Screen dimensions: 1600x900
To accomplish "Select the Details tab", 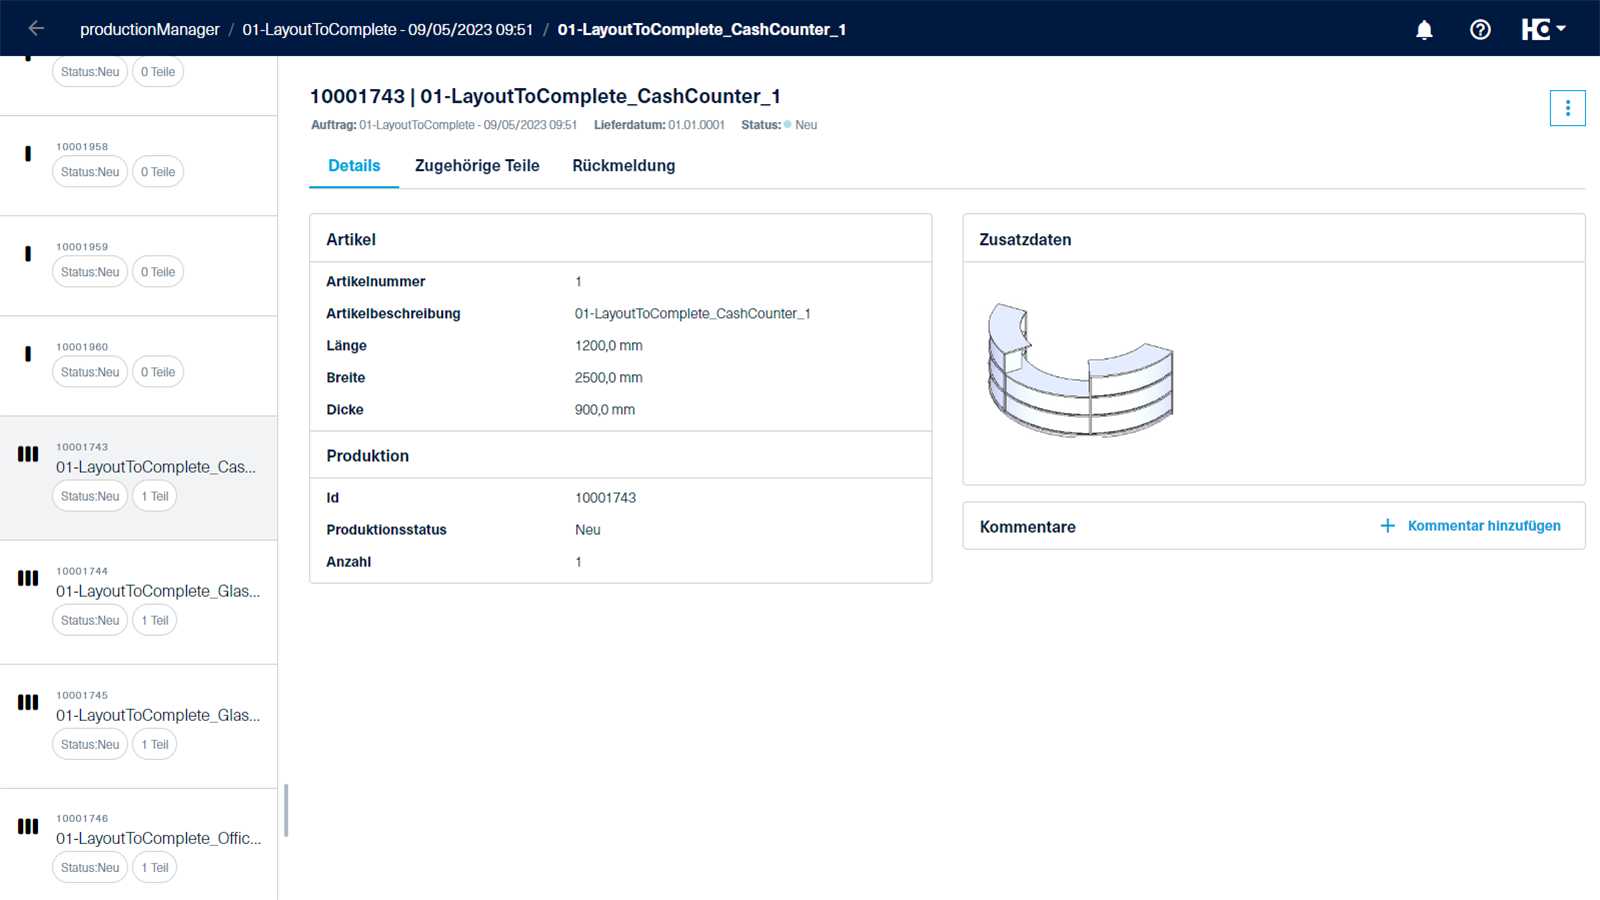I will pyautogui.click(x=354, y=166).
